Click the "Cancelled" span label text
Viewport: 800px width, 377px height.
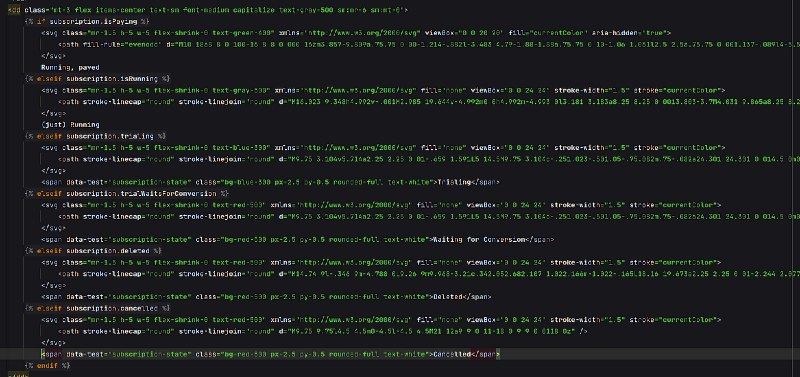[451, 354]
